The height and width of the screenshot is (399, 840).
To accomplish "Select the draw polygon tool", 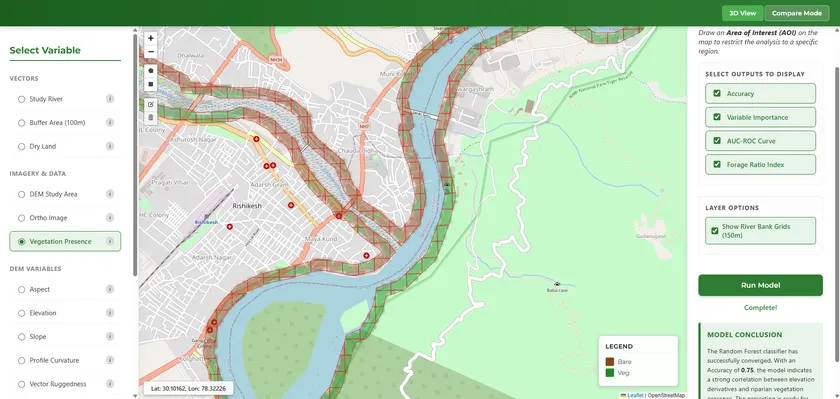I will click(x=151, y=70).
